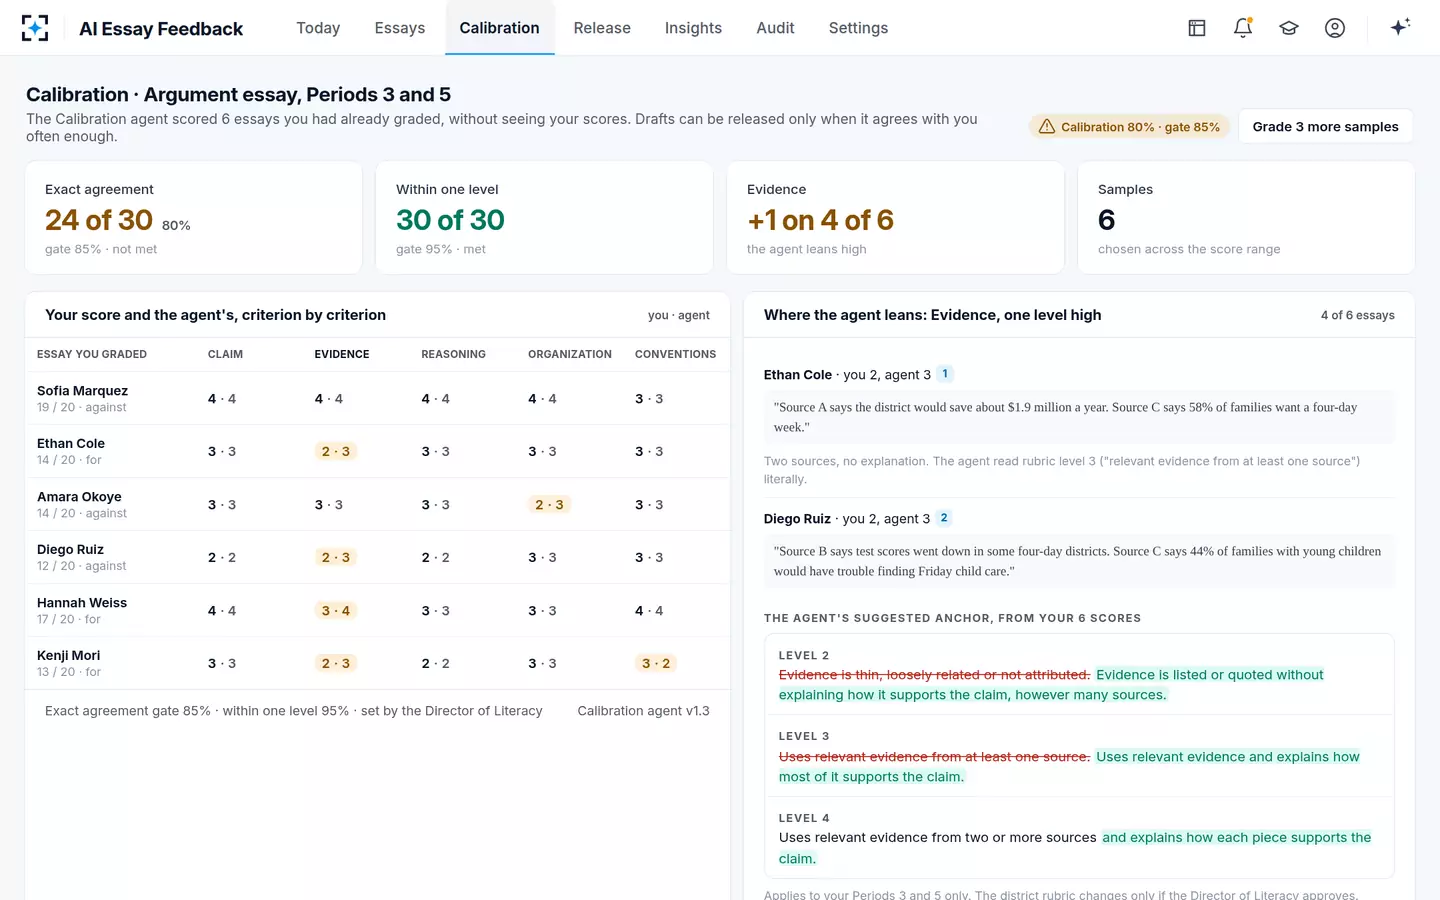Open the Release tab
This screenshot has height=900, width=1440.
tap(602, 28)
